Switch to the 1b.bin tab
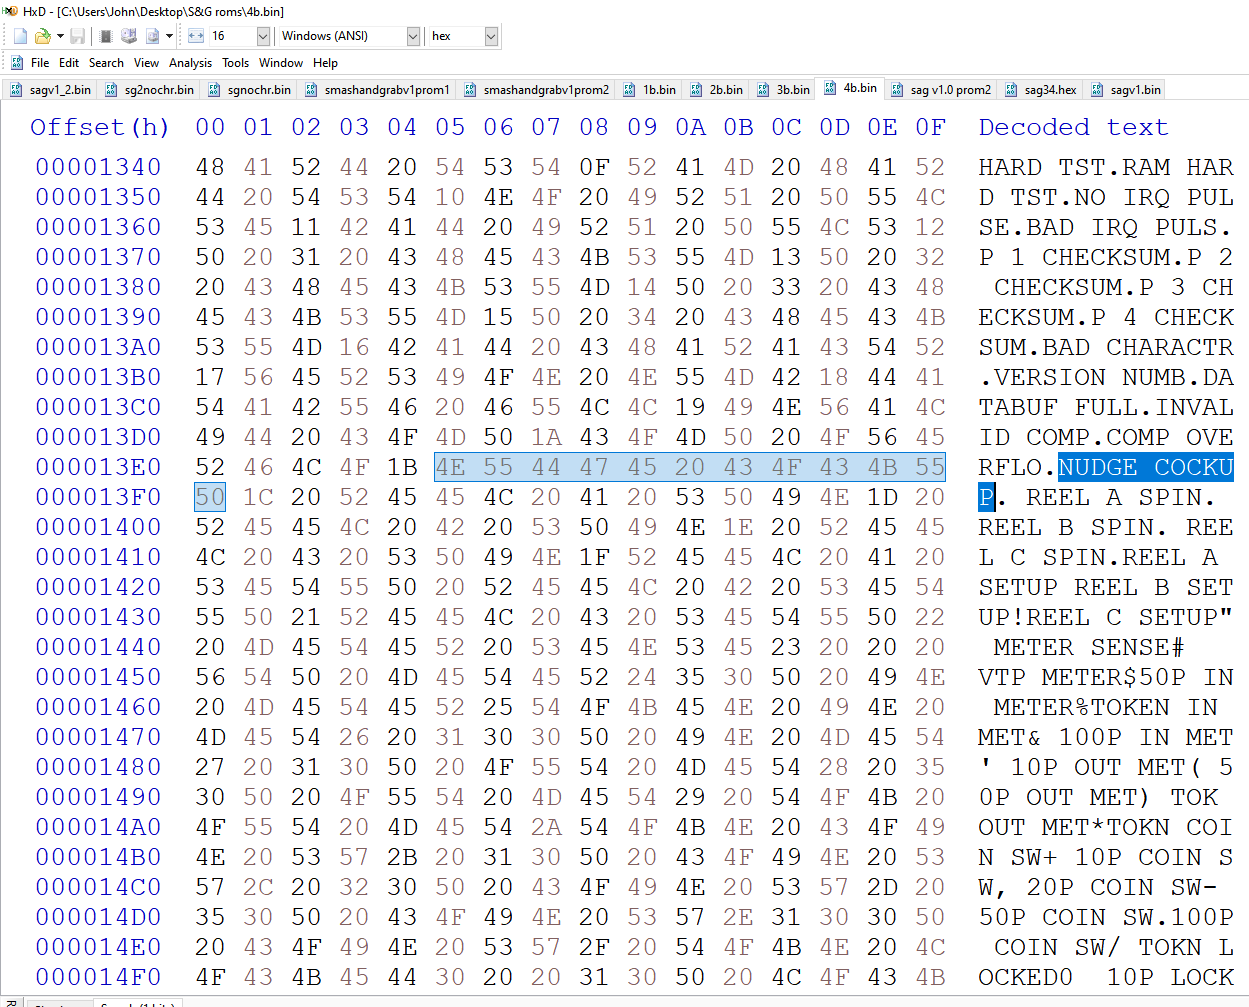 [649, 89]
